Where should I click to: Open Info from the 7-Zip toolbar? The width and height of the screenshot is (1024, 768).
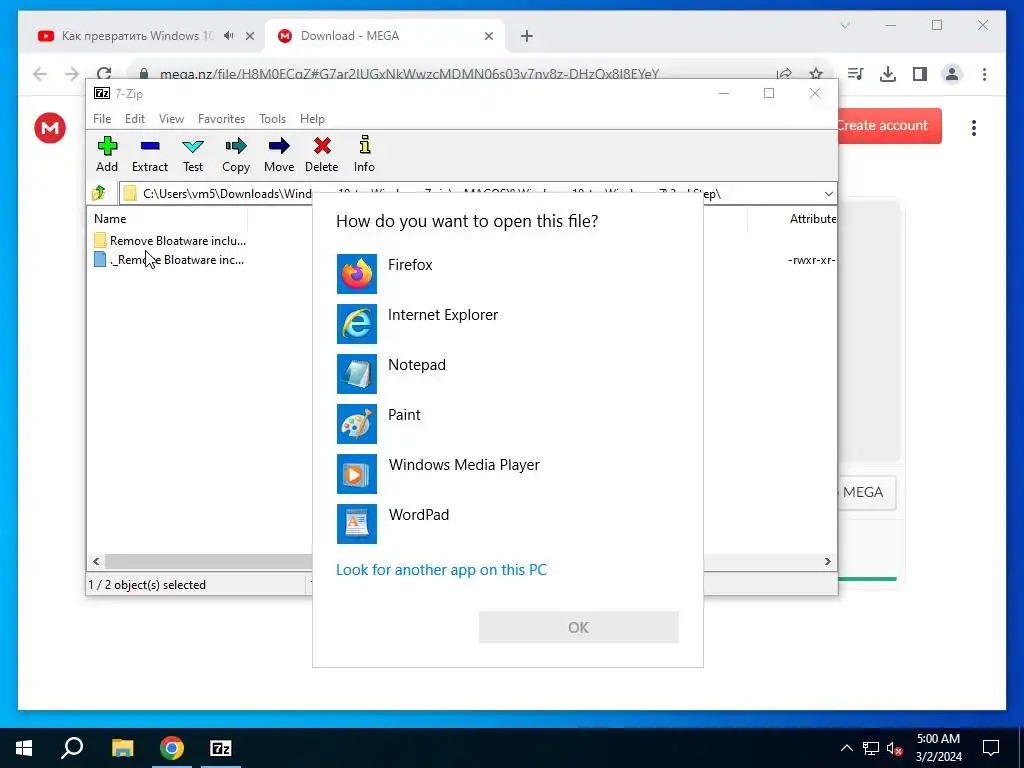(364, 155)
